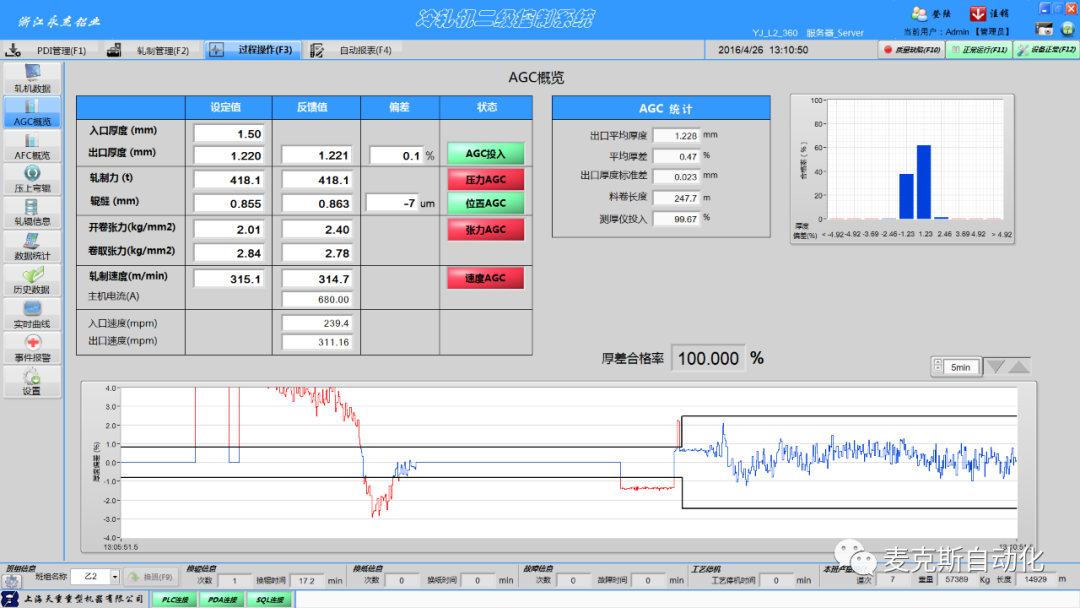Toggle the red 压力AGC button

(485, 180)
